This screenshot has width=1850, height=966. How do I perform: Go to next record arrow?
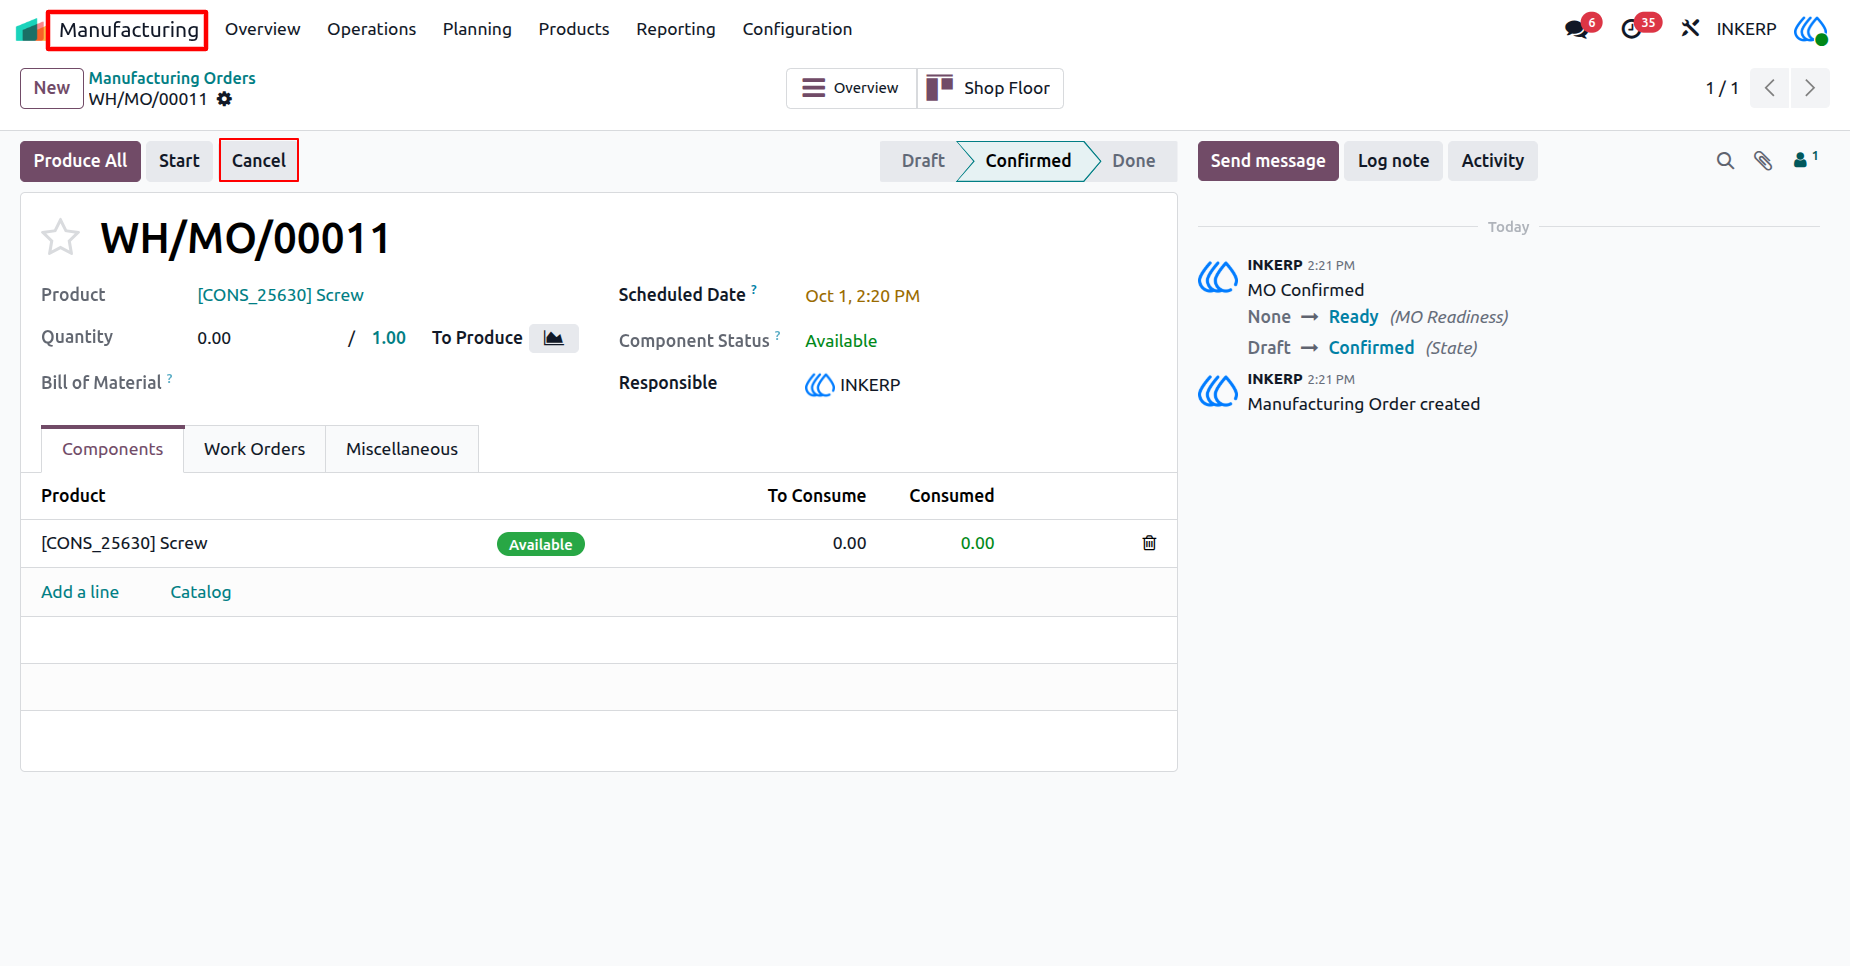1810,88
